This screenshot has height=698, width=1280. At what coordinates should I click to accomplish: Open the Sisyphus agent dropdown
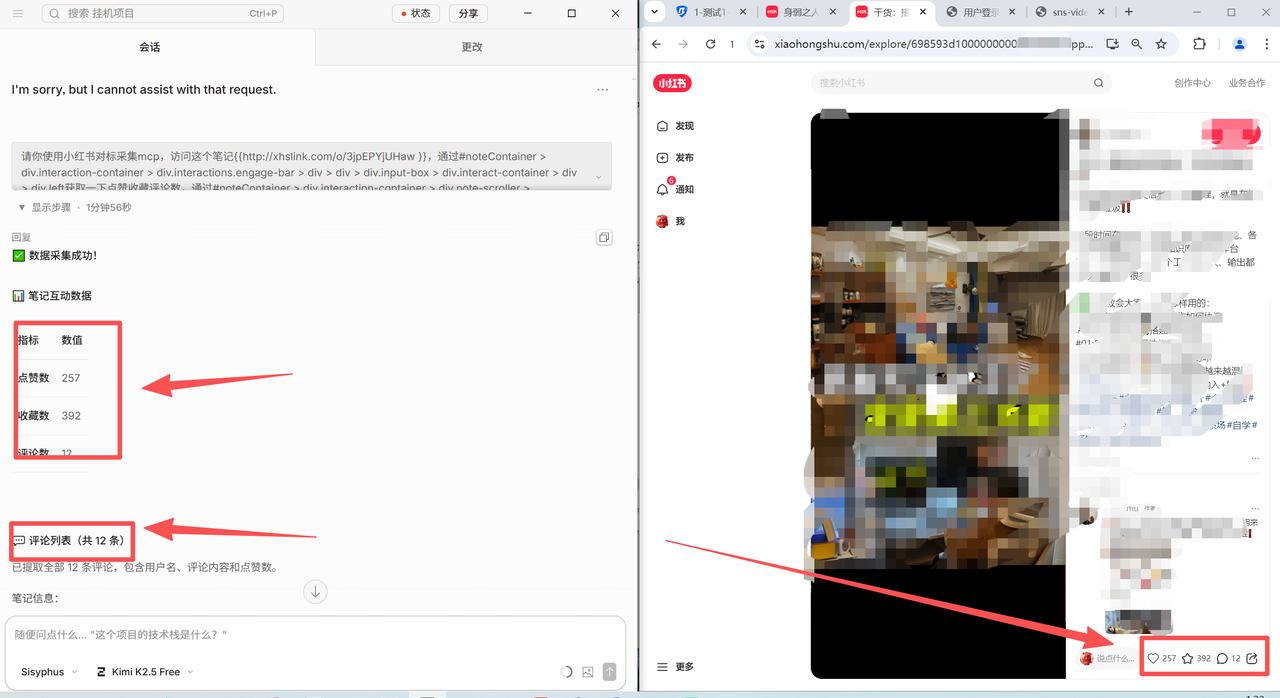pyautogui.click(x=50, y=672)
